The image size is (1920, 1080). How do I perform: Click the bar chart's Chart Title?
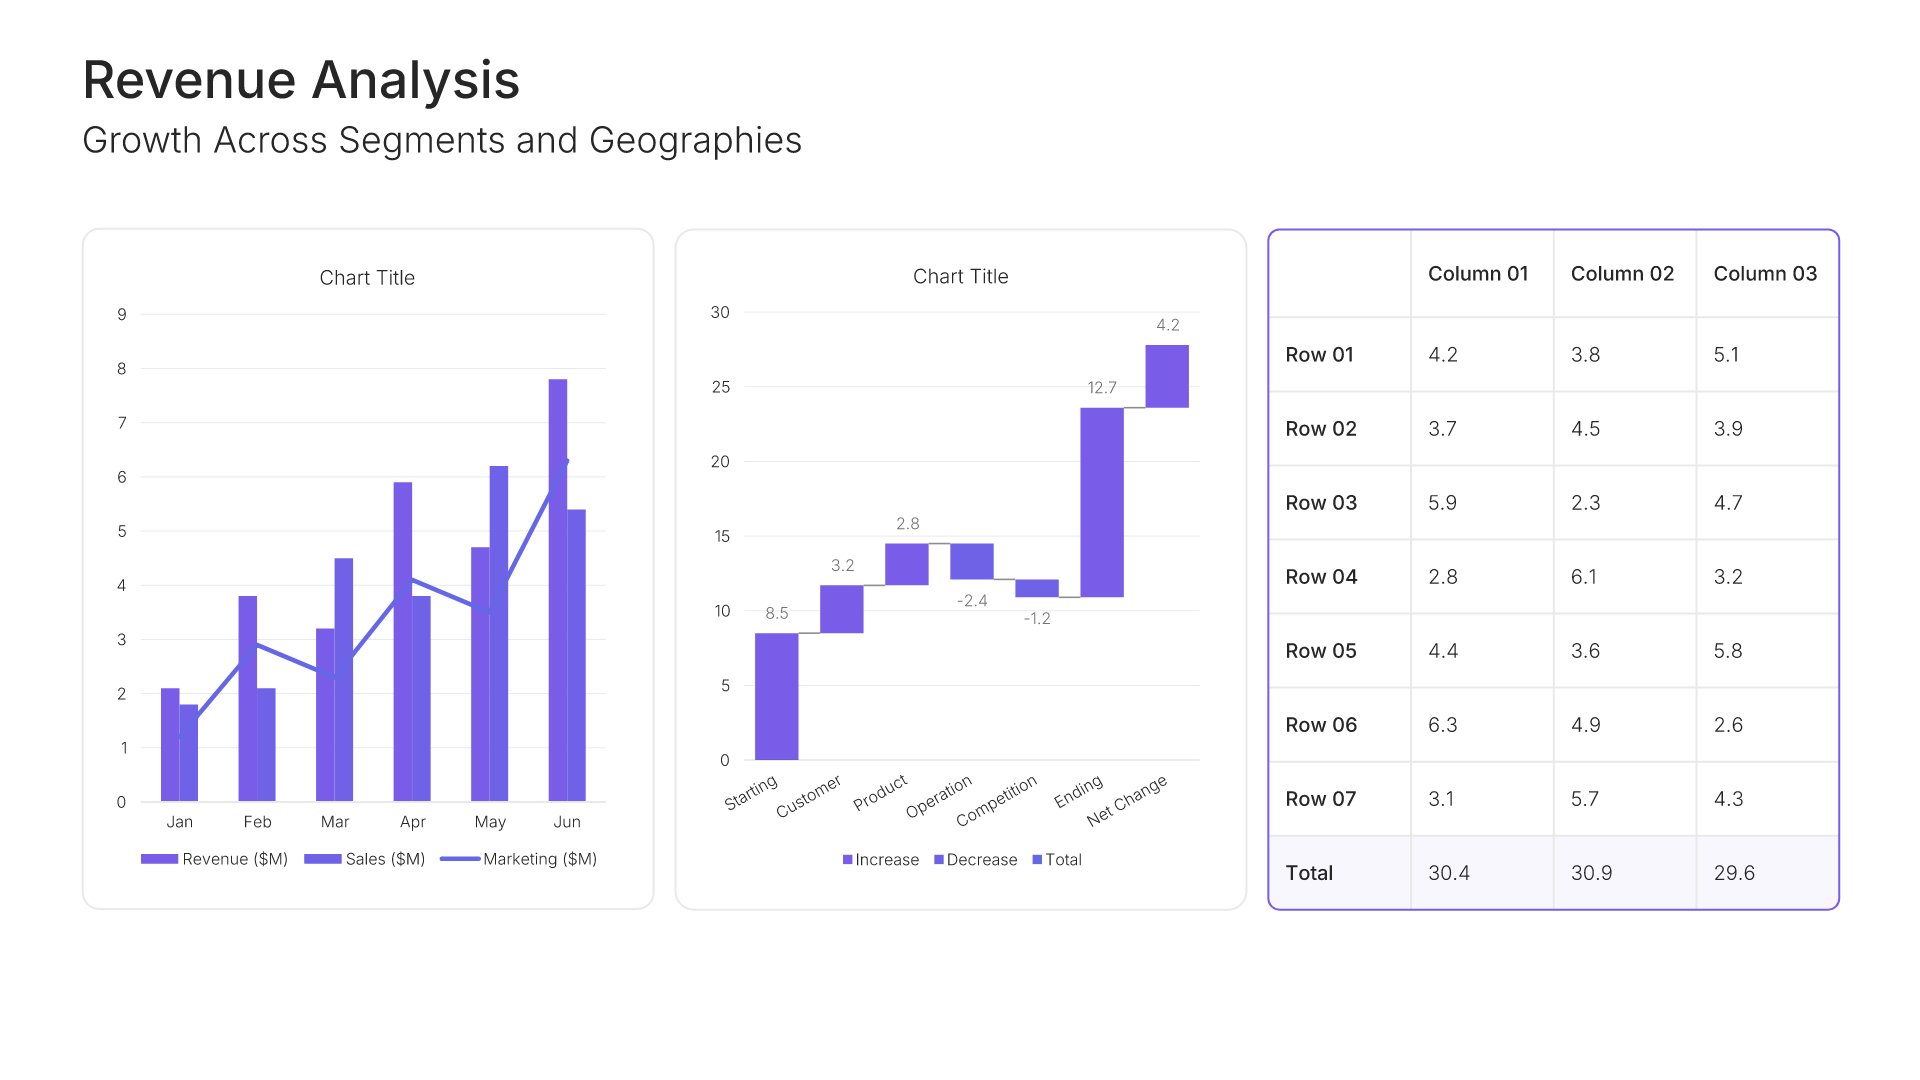pyautogui.click(x=367, y=278)
